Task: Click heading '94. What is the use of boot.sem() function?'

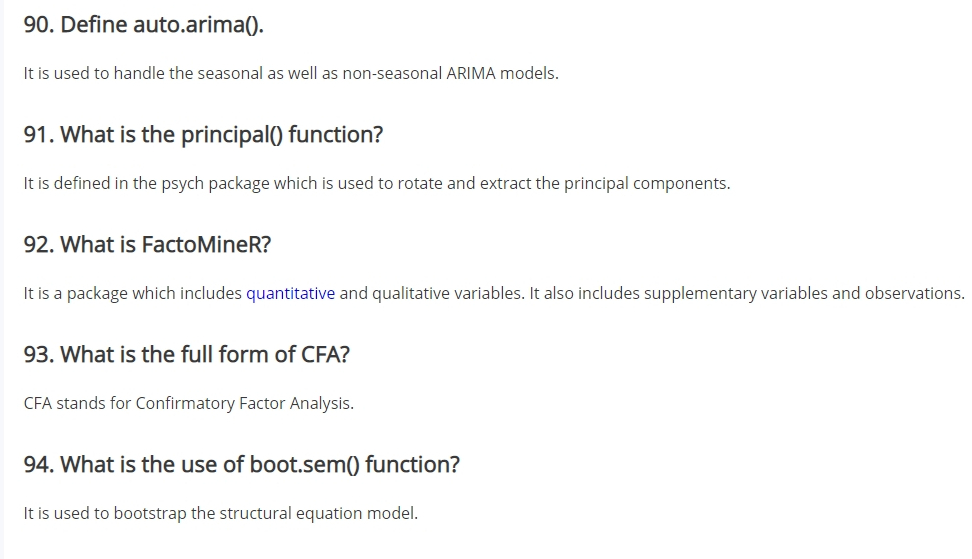Action: coord(242,464)
